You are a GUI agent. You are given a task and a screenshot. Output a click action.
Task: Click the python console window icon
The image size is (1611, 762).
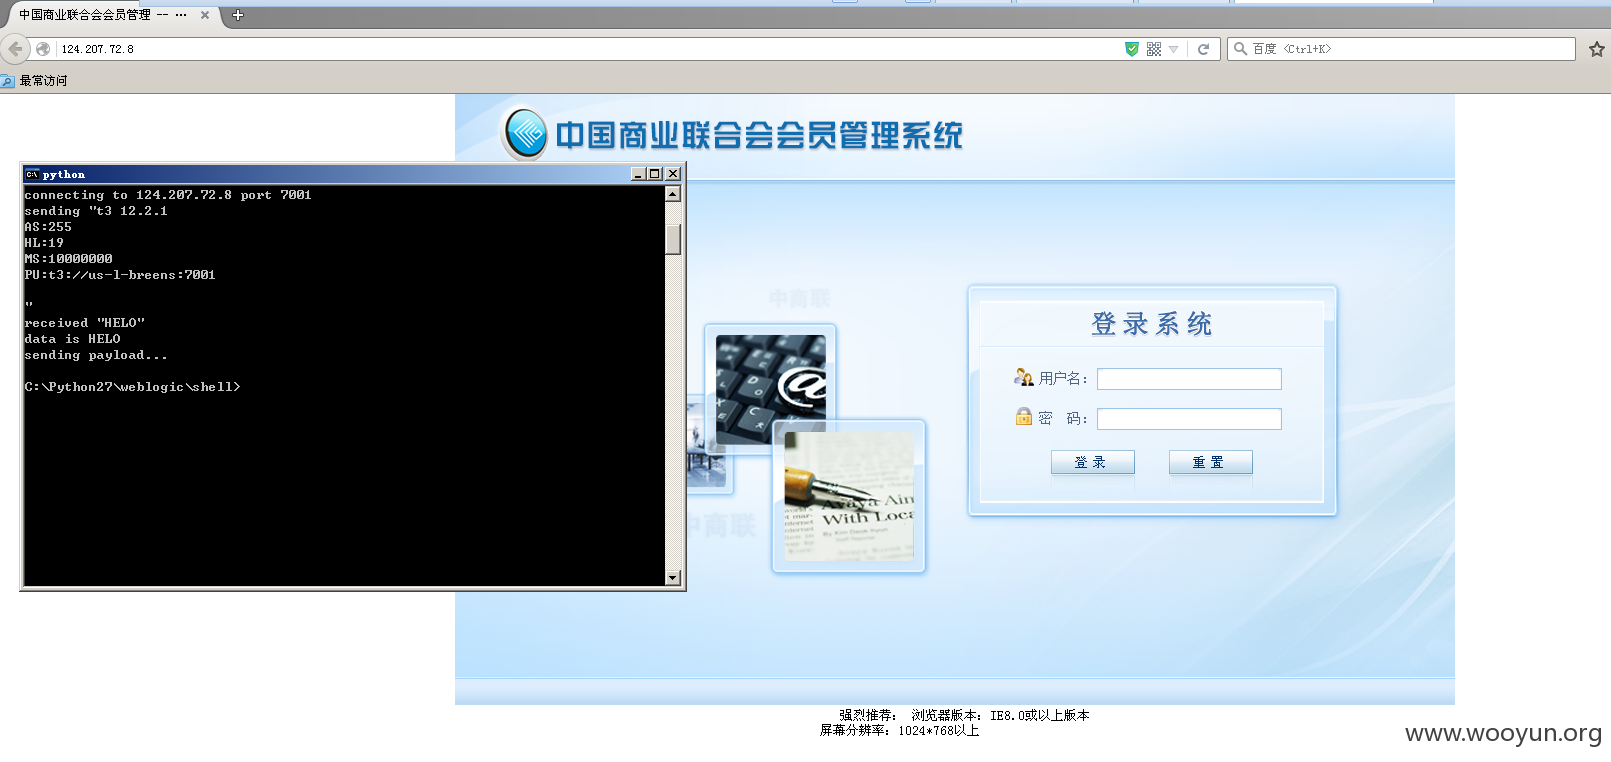(32, 174)
